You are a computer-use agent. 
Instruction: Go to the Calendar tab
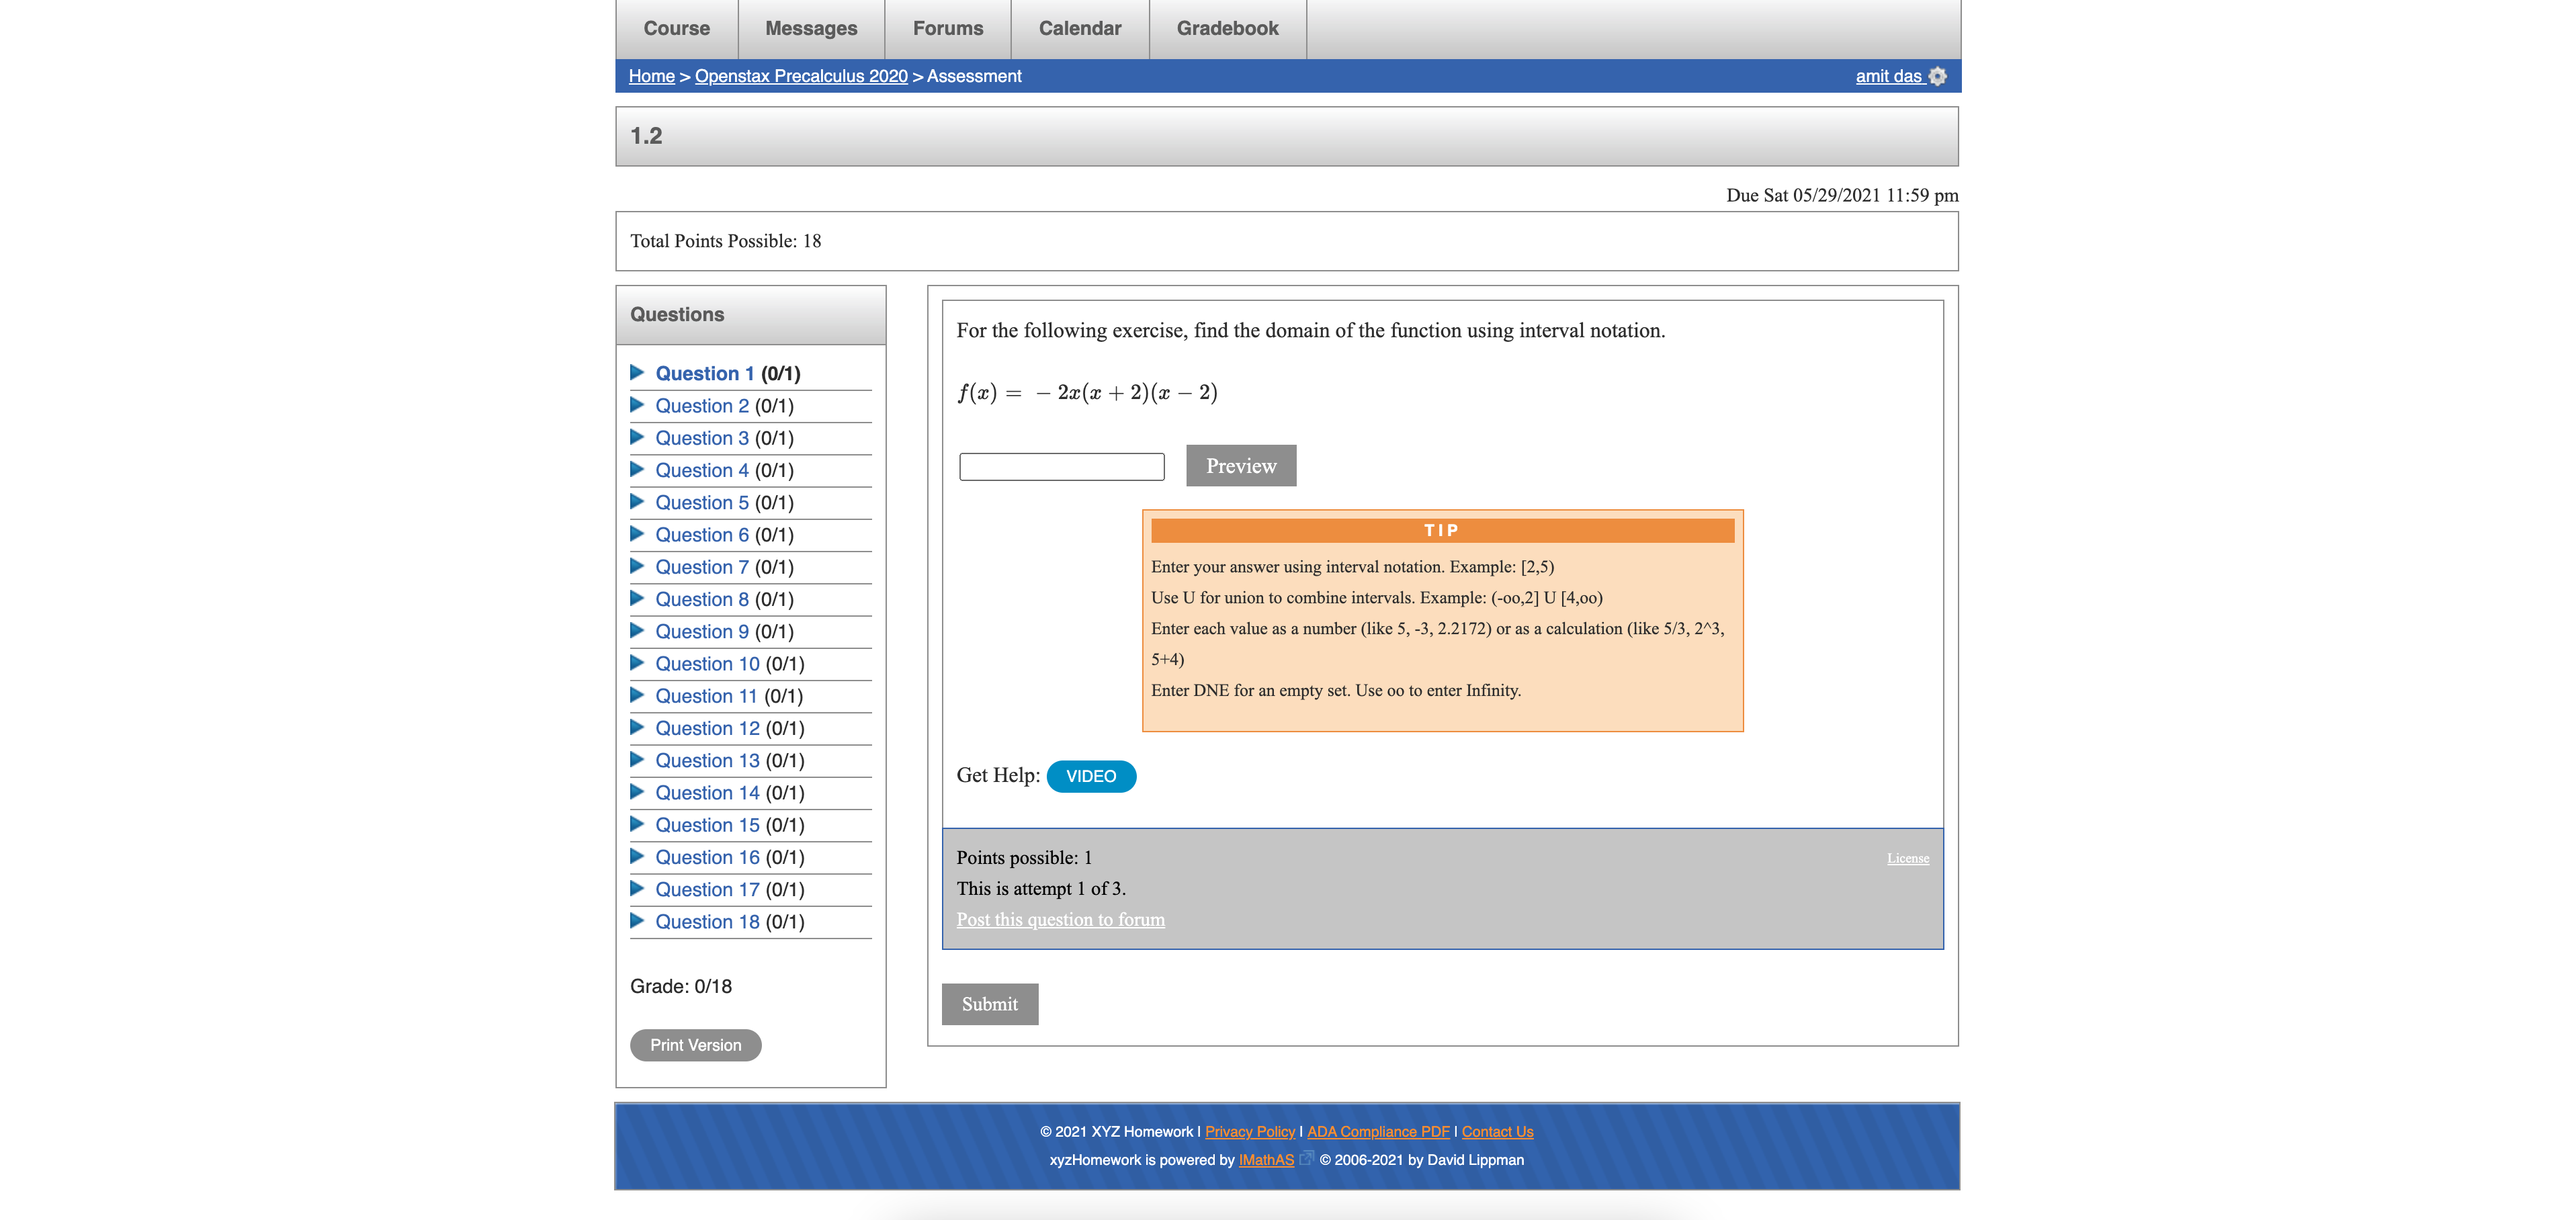(x=1079, y=29)
